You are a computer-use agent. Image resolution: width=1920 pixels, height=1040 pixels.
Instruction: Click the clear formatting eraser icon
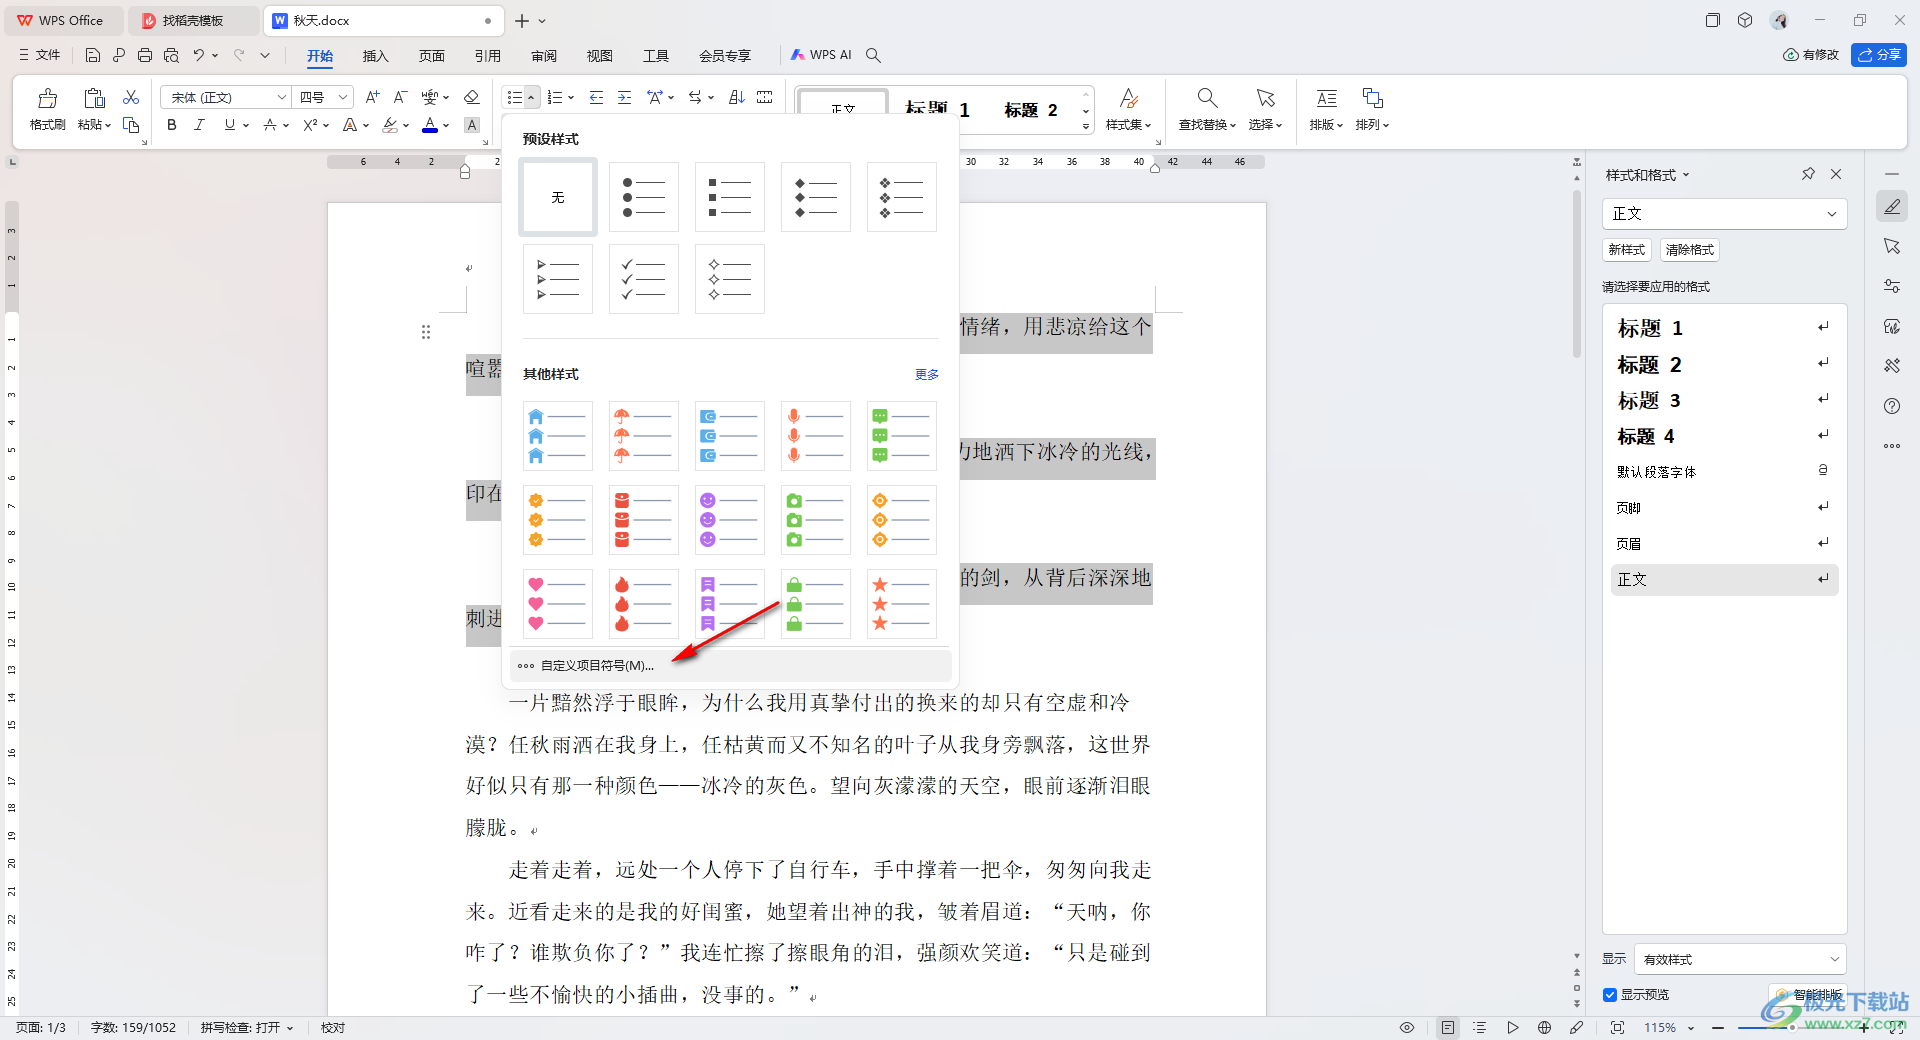[472, 97]
